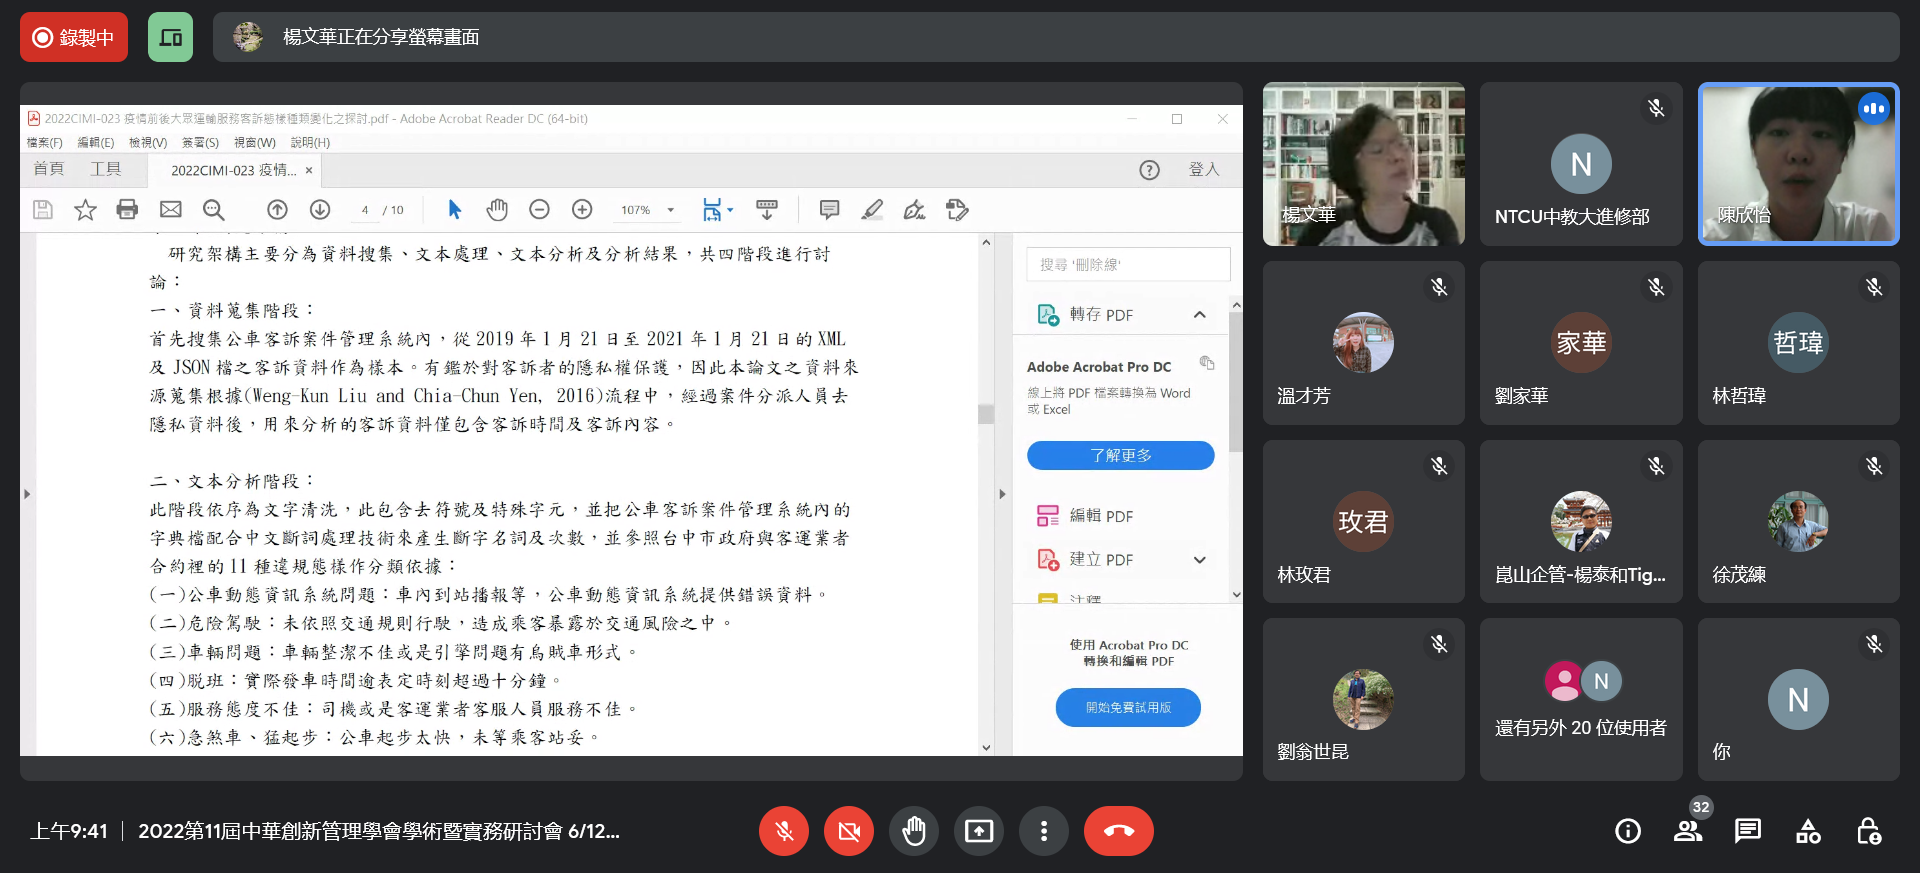This screenshot has height=873, width=1920.
Task: Switch to the 工具 tab
Action: coord(105,169)
